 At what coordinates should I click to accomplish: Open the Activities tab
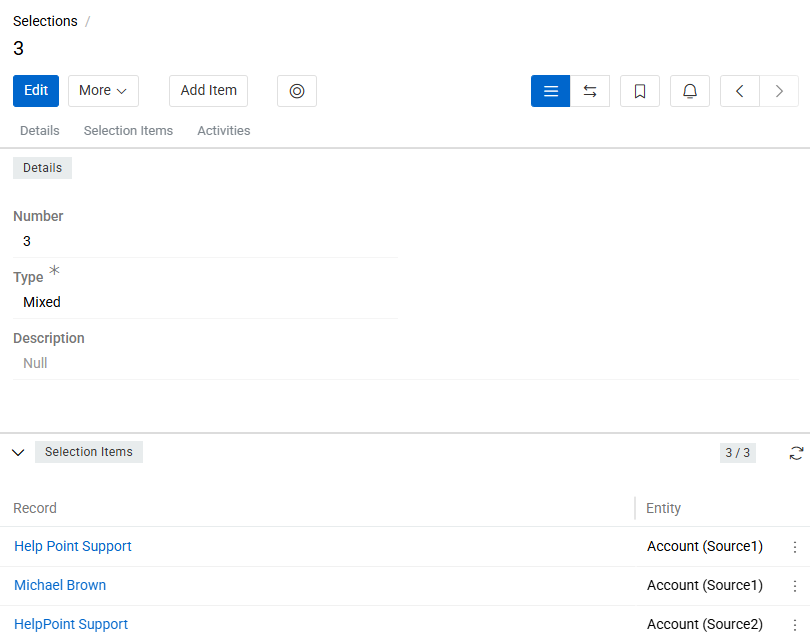click(x=223, y=131)
